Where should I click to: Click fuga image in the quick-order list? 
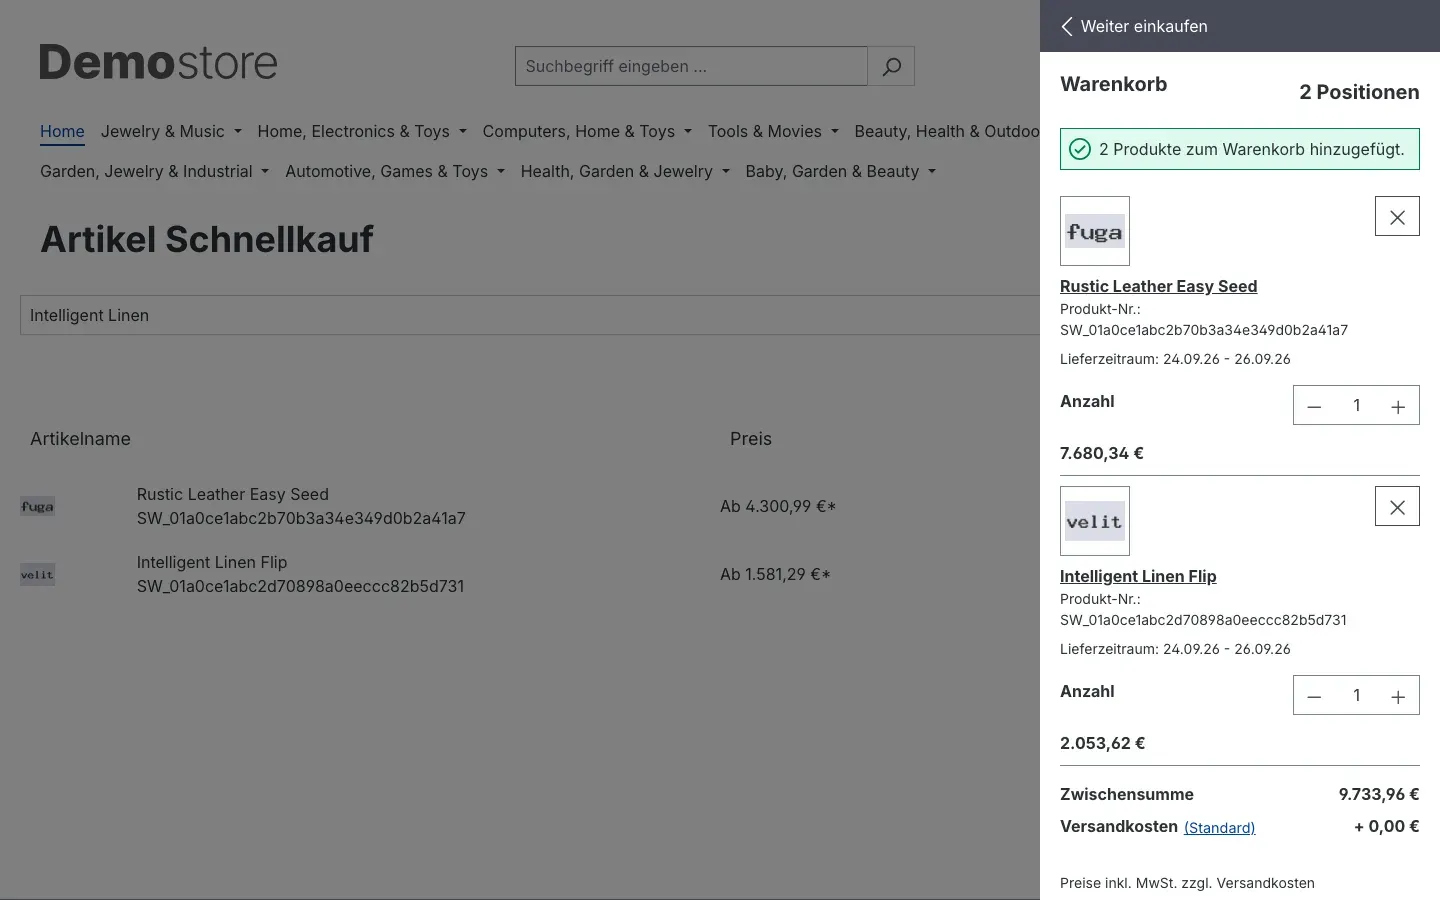point(38,506)
